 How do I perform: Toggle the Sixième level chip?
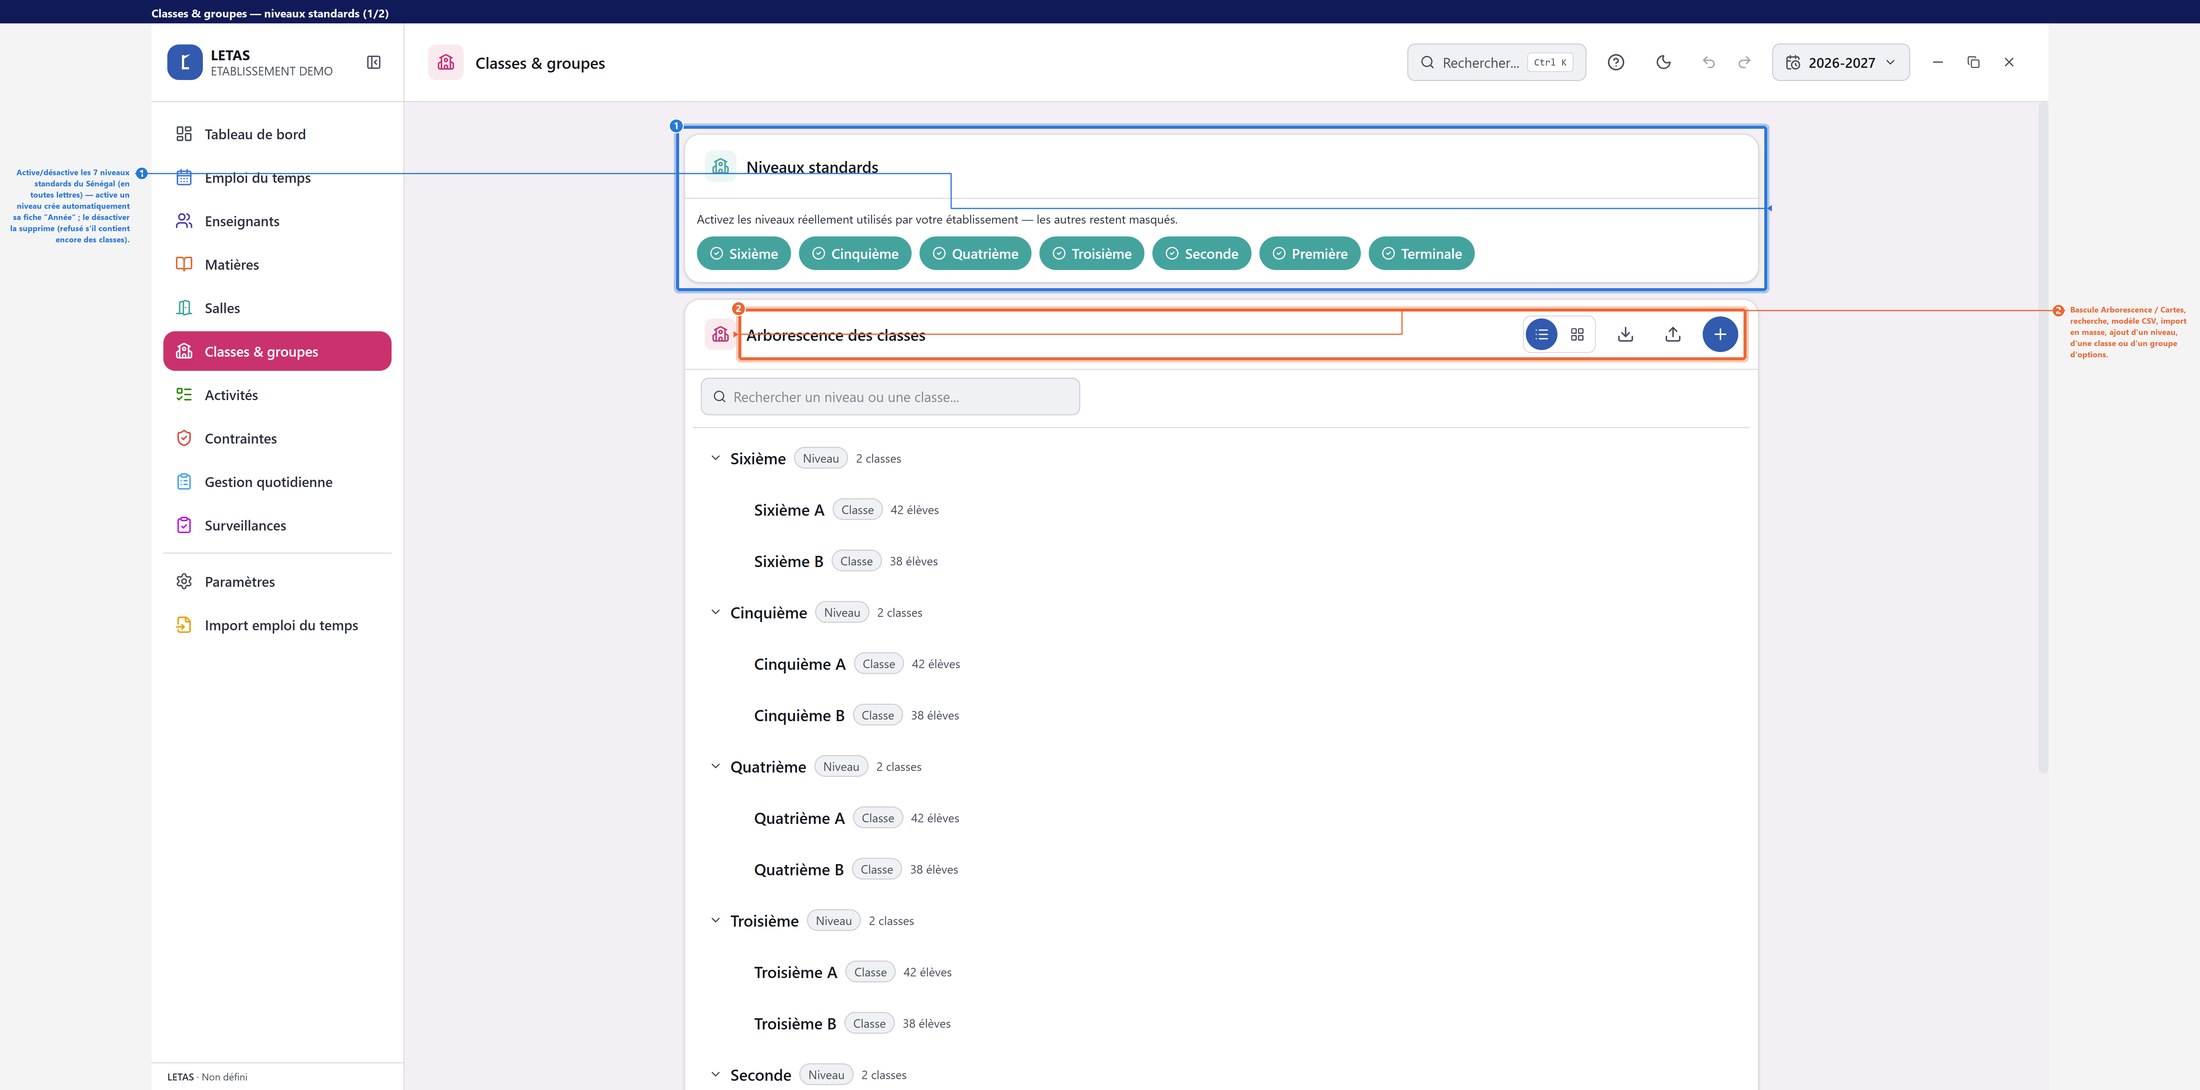pos(744,254)
